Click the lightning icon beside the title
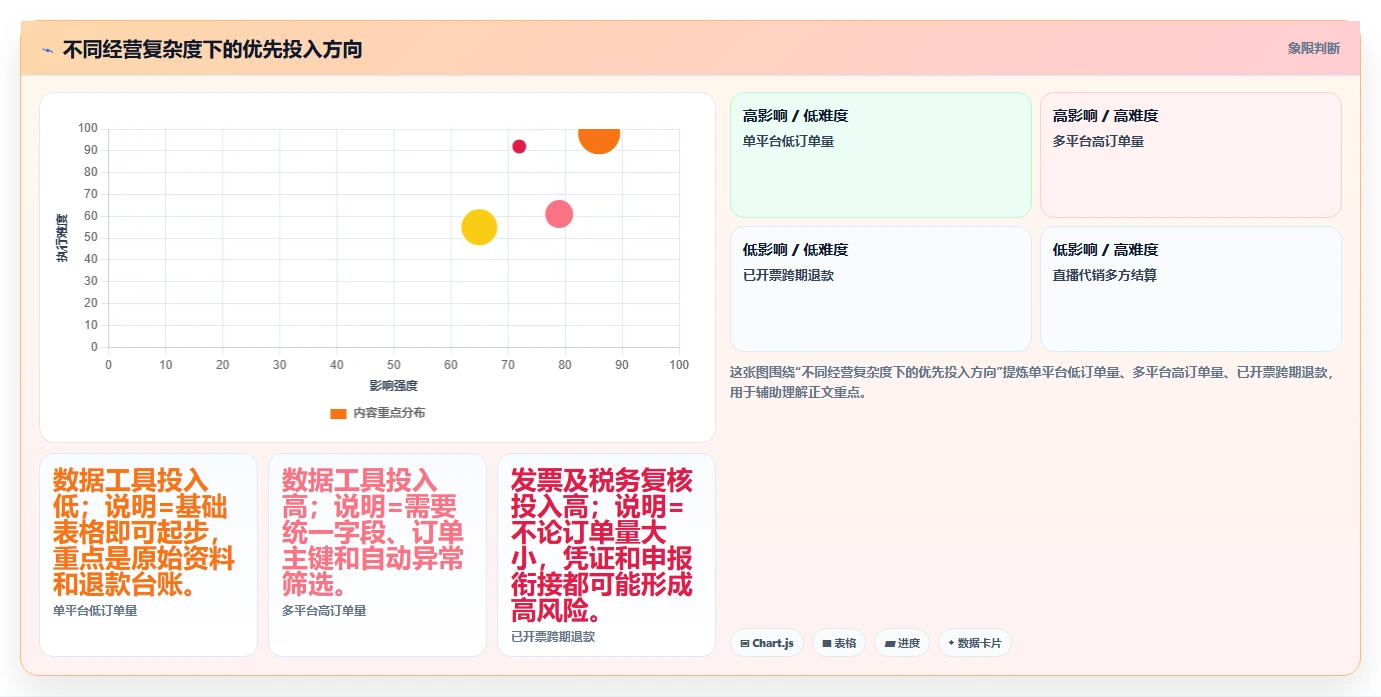This screenshot has width=1381, height=697. point(47,49)
